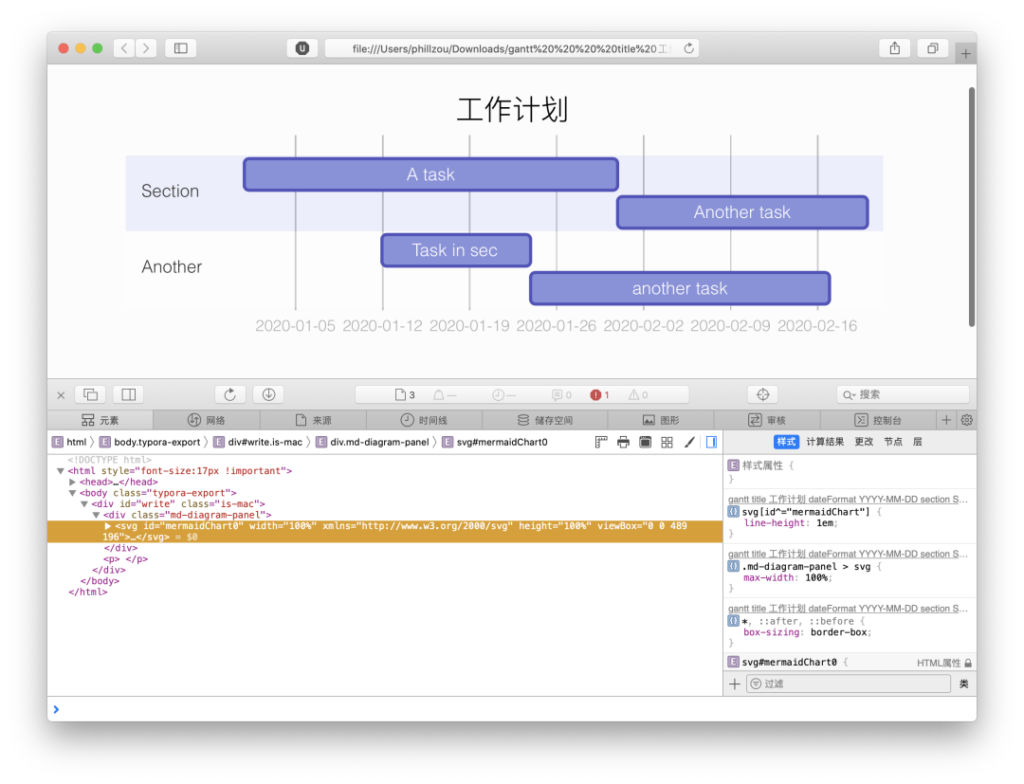Reload page from Web Inspector toolbar
The height and width of the screenshot is (784, 1024).
pyautogui.click(x=230, y=395)
